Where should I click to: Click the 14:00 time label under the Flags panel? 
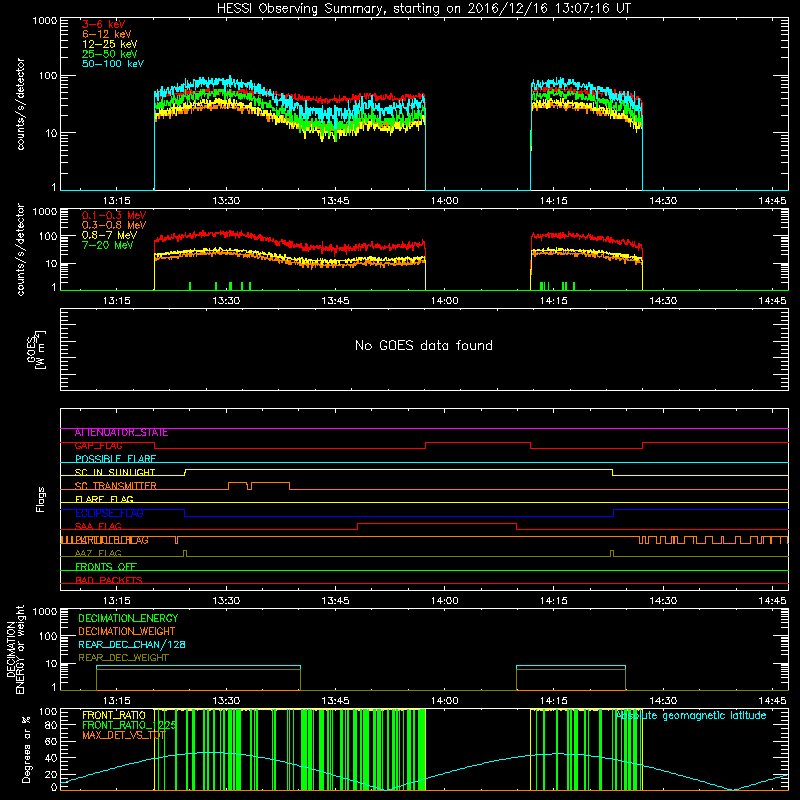(x=444, y=601)
